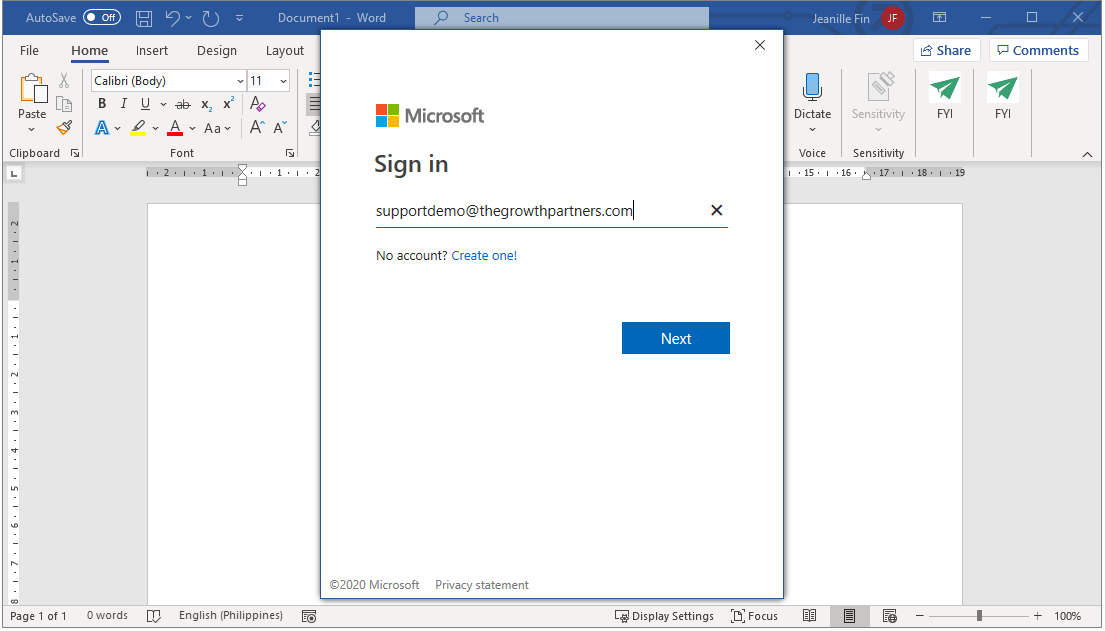Screen dimensions: 1105x631
Task: Click the macro recording status icon
Action: coord(309,616)
